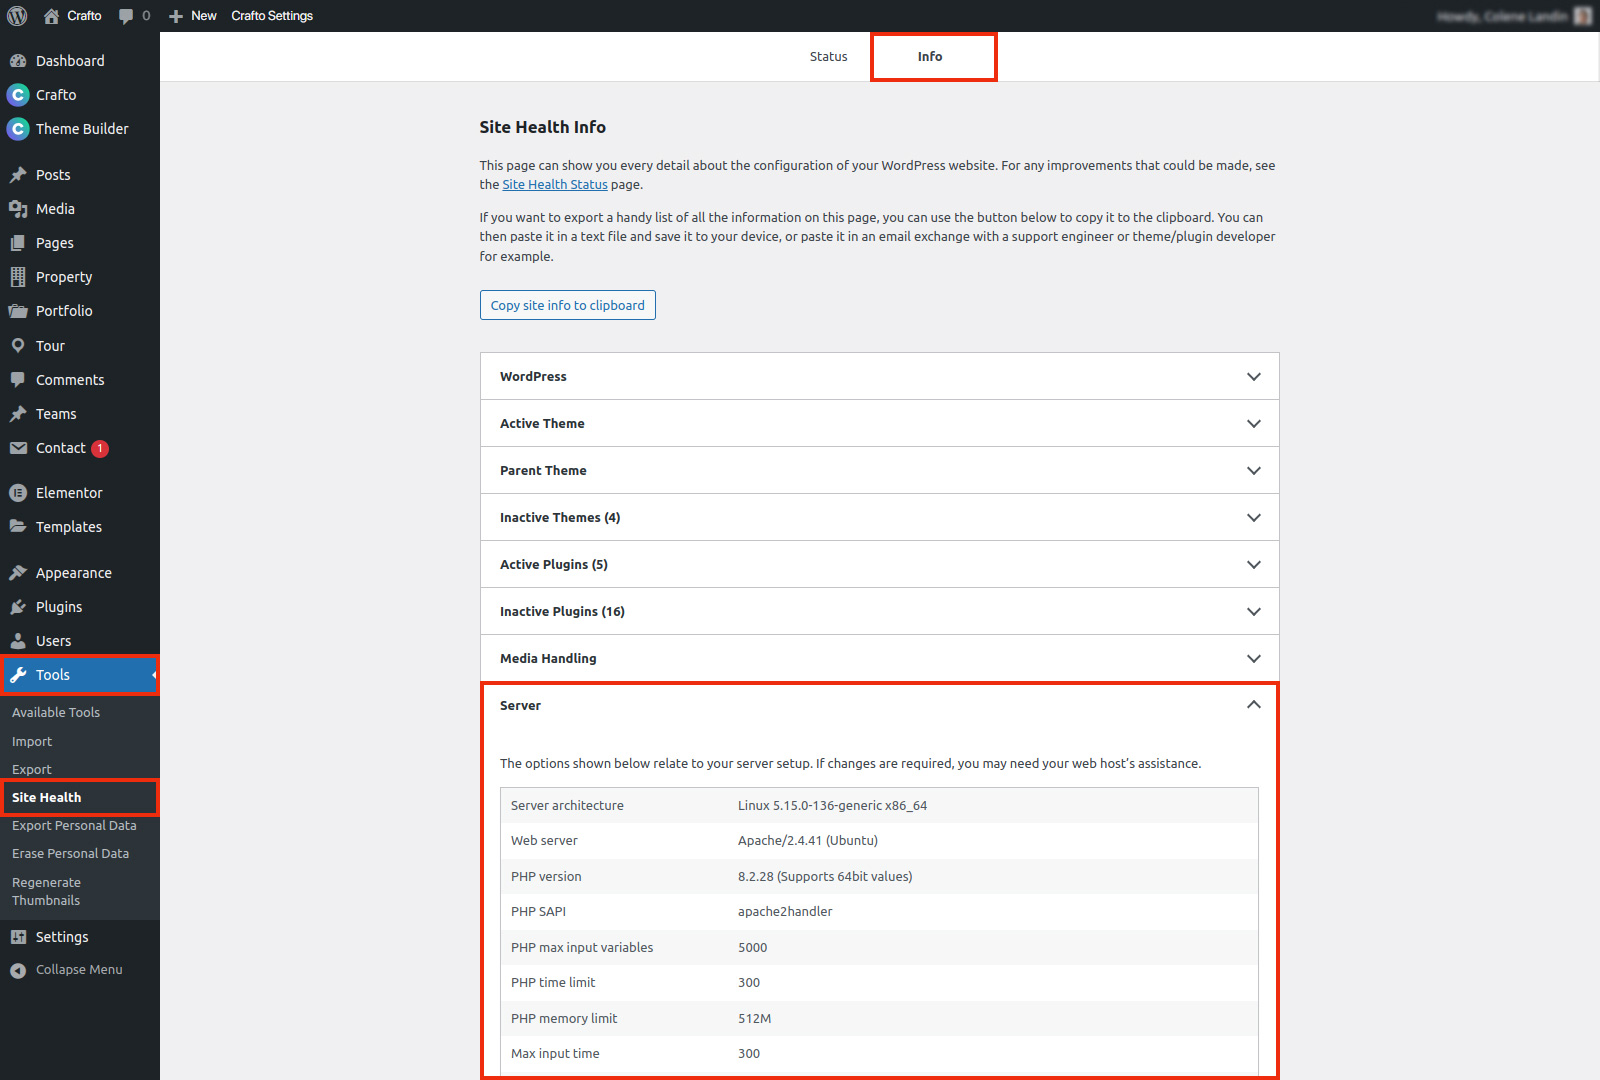Collapse the admin menu via its arrow icon
The image size is (1600, 1080).
(17, 969)
